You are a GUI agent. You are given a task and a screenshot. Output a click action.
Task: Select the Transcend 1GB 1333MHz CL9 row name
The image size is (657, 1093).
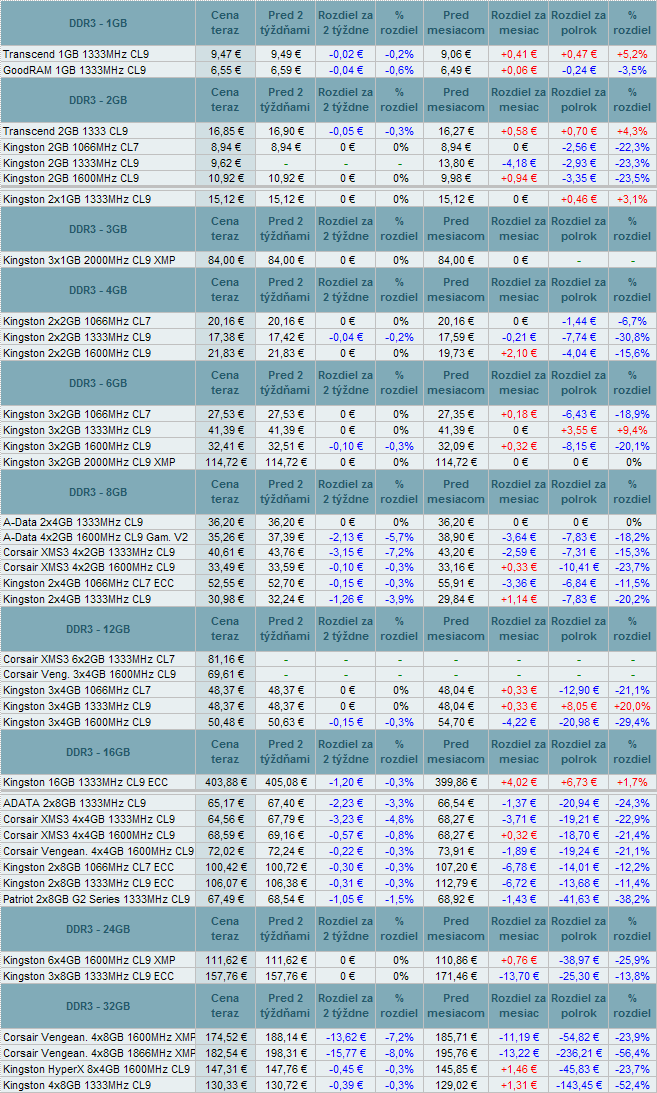tap(76, 54)
